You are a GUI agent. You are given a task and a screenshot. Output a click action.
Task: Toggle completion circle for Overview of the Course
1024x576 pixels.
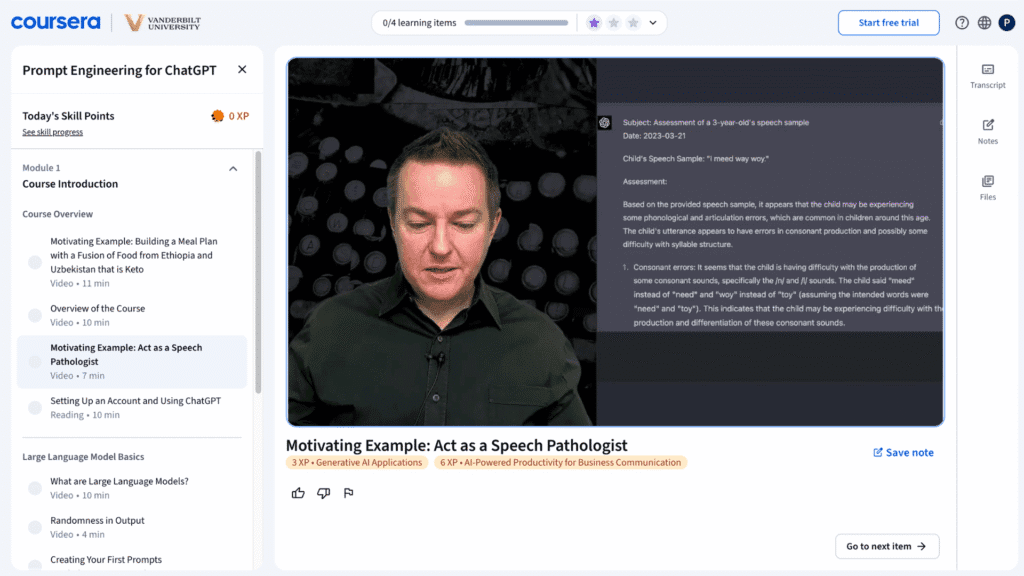pos(35,315)
